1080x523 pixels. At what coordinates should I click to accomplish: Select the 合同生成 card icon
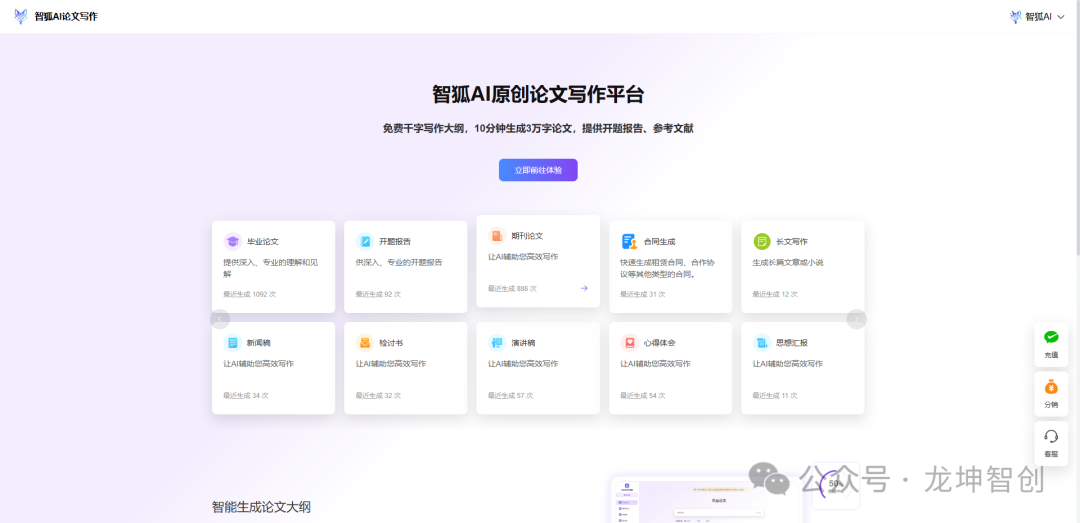(x=630, y=241)
